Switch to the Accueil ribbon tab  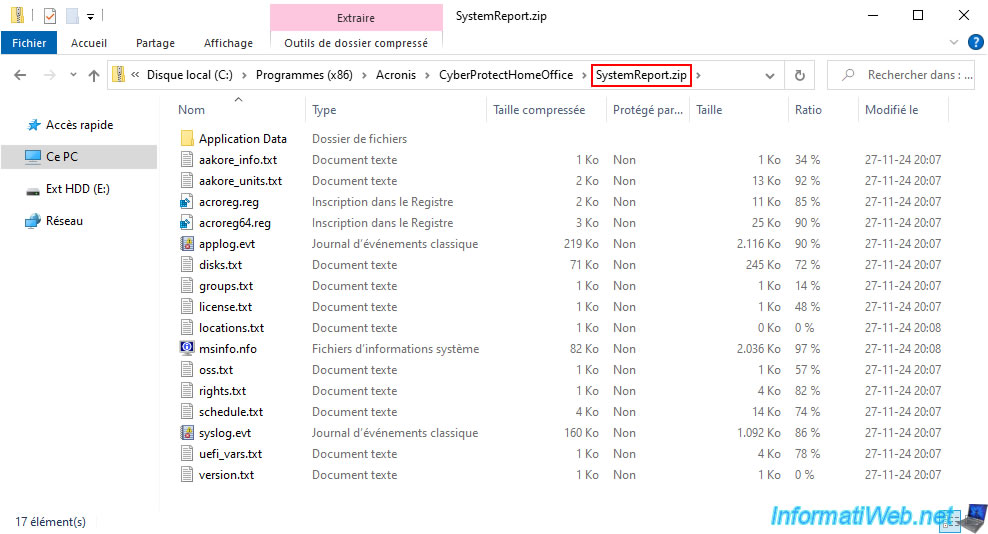point(89,43)
